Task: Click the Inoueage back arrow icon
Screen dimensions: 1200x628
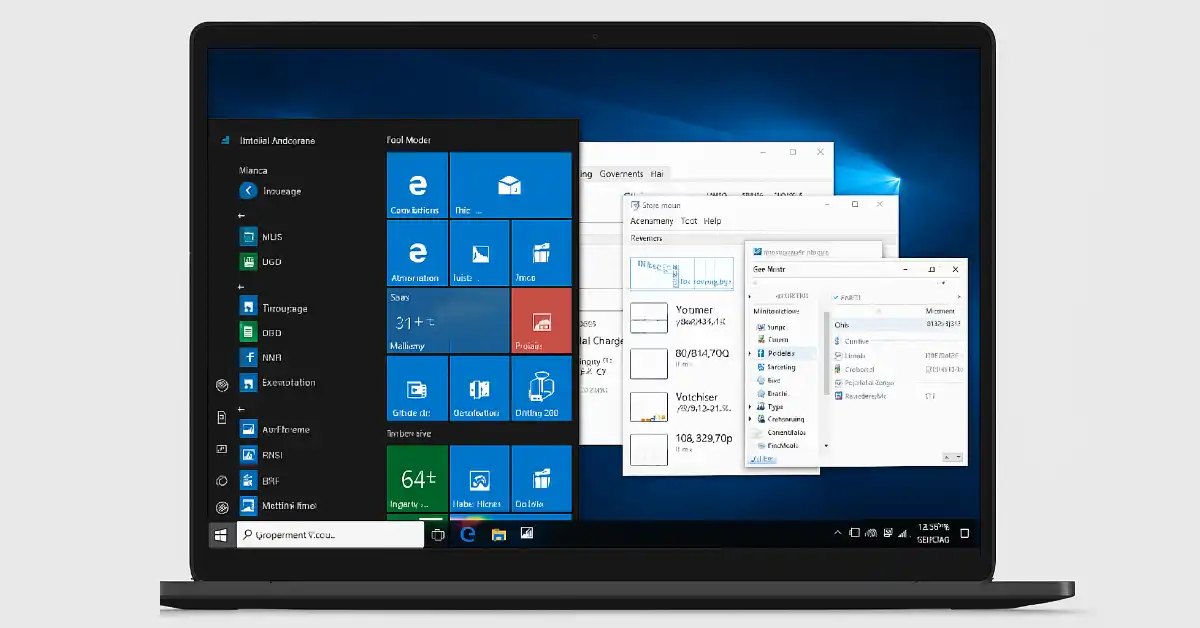Action: click(248, 191)
